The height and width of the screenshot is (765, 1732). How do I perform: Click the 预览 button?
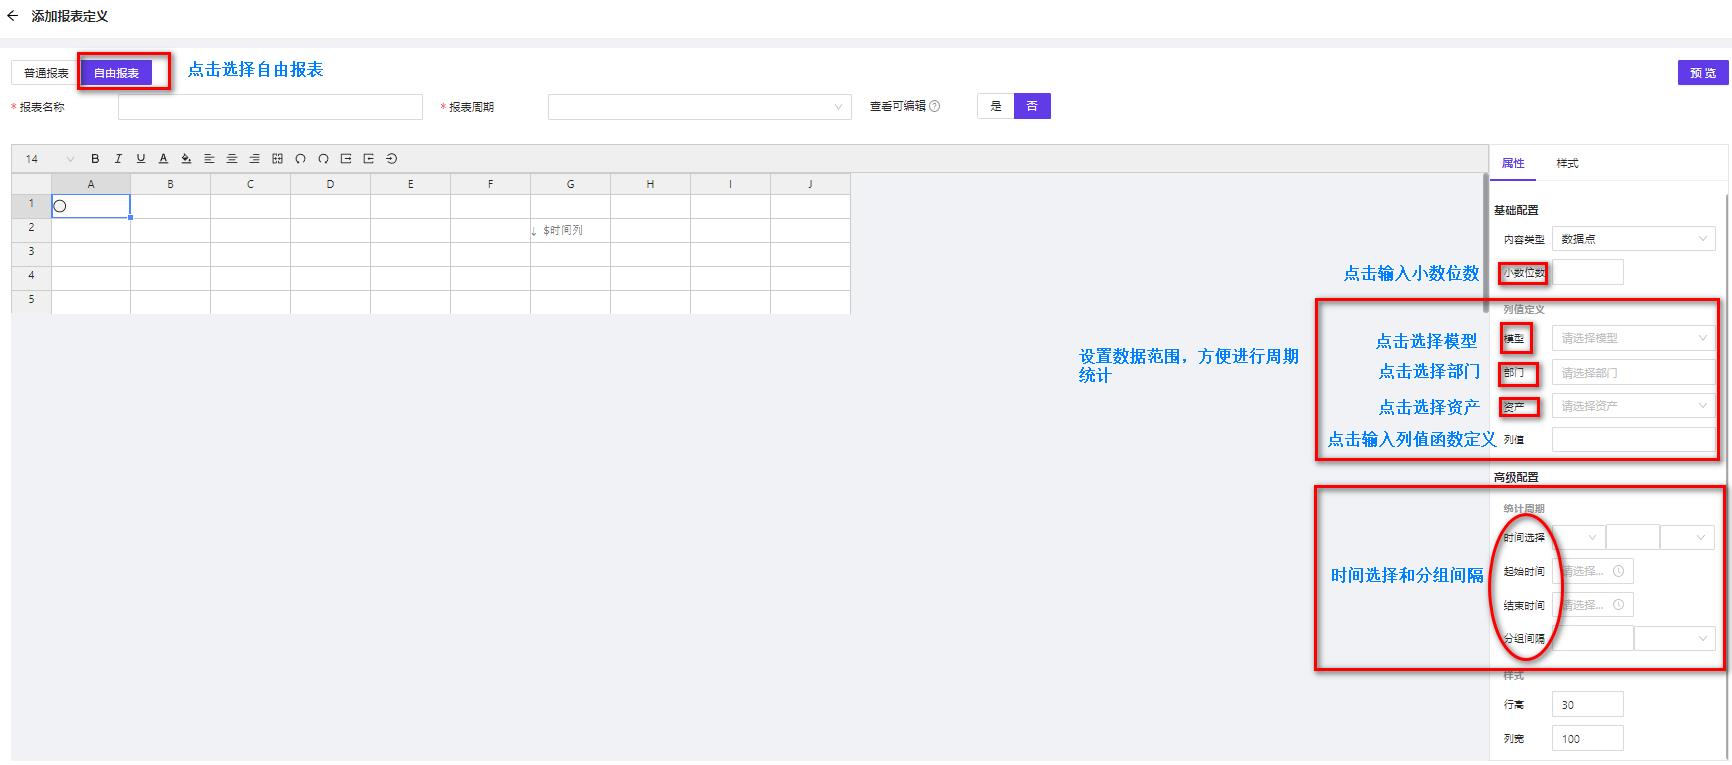1703,73
